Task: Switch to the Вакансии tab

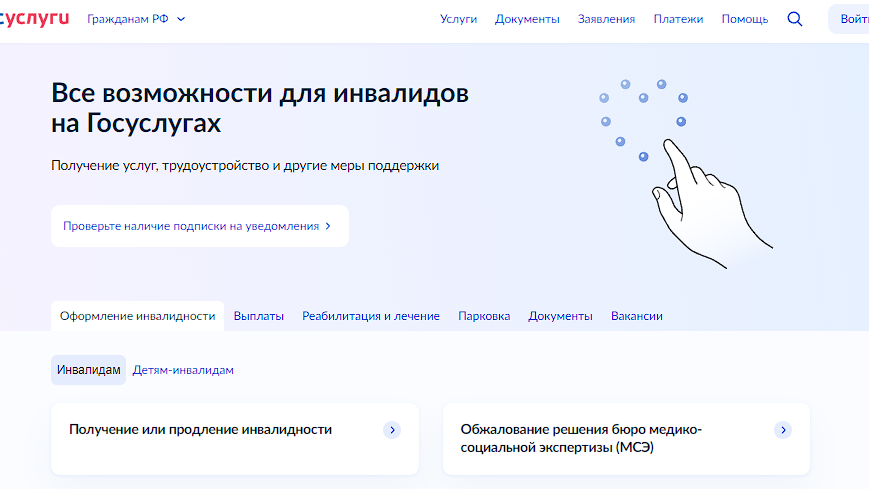Action: [637, 316]
